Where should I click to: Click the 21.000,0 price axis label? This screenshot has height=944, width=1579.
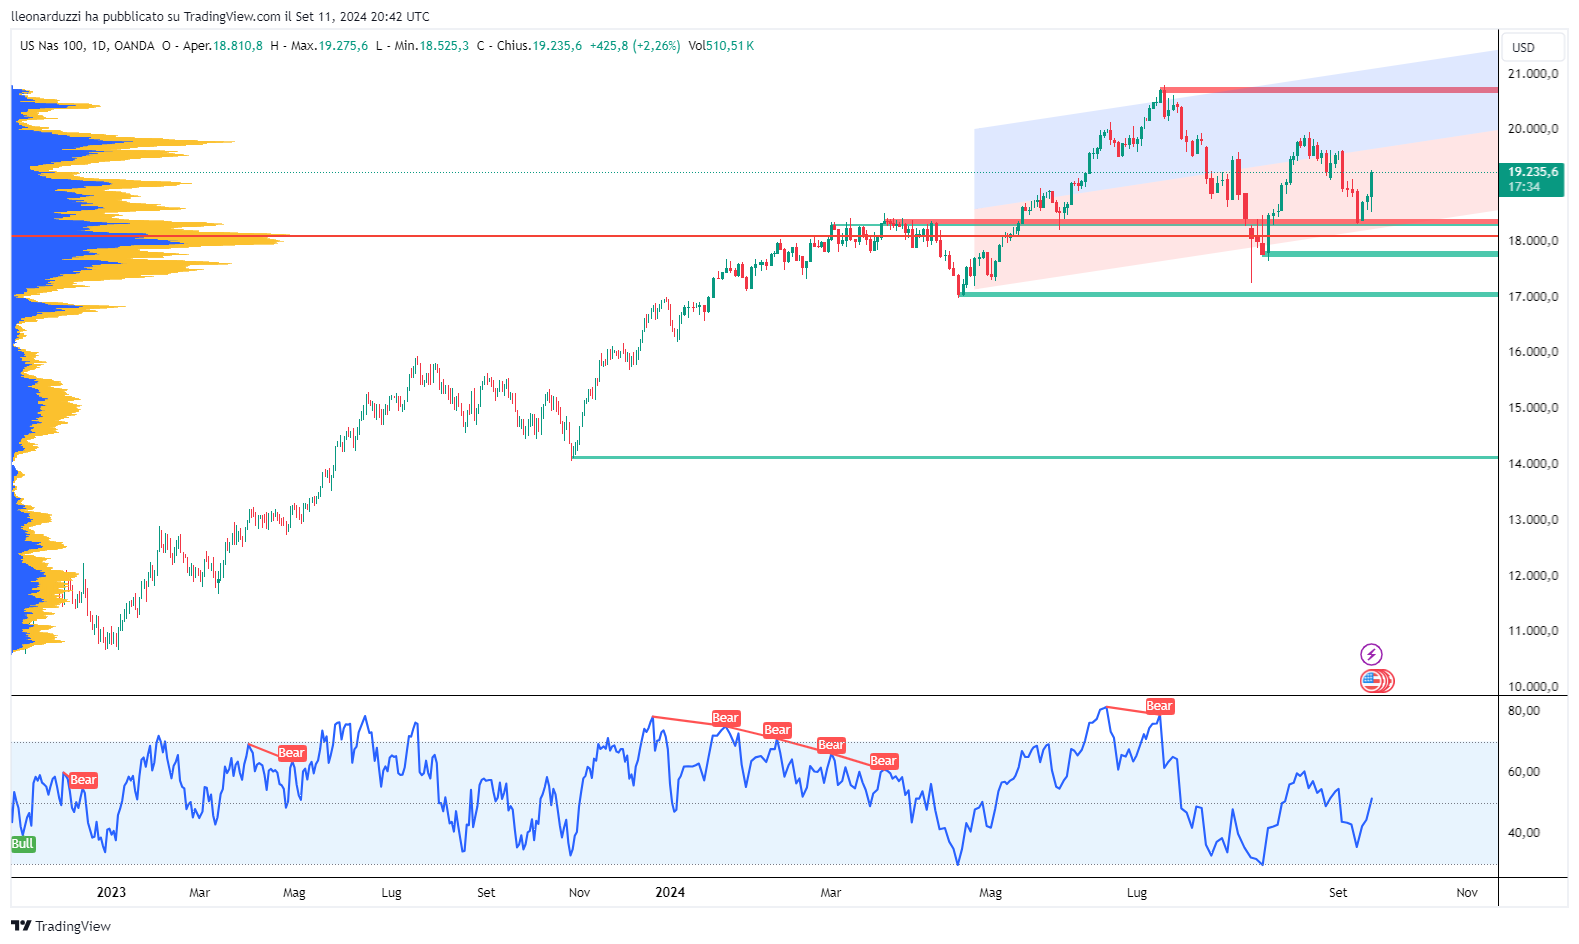[x=1533, y=74]
